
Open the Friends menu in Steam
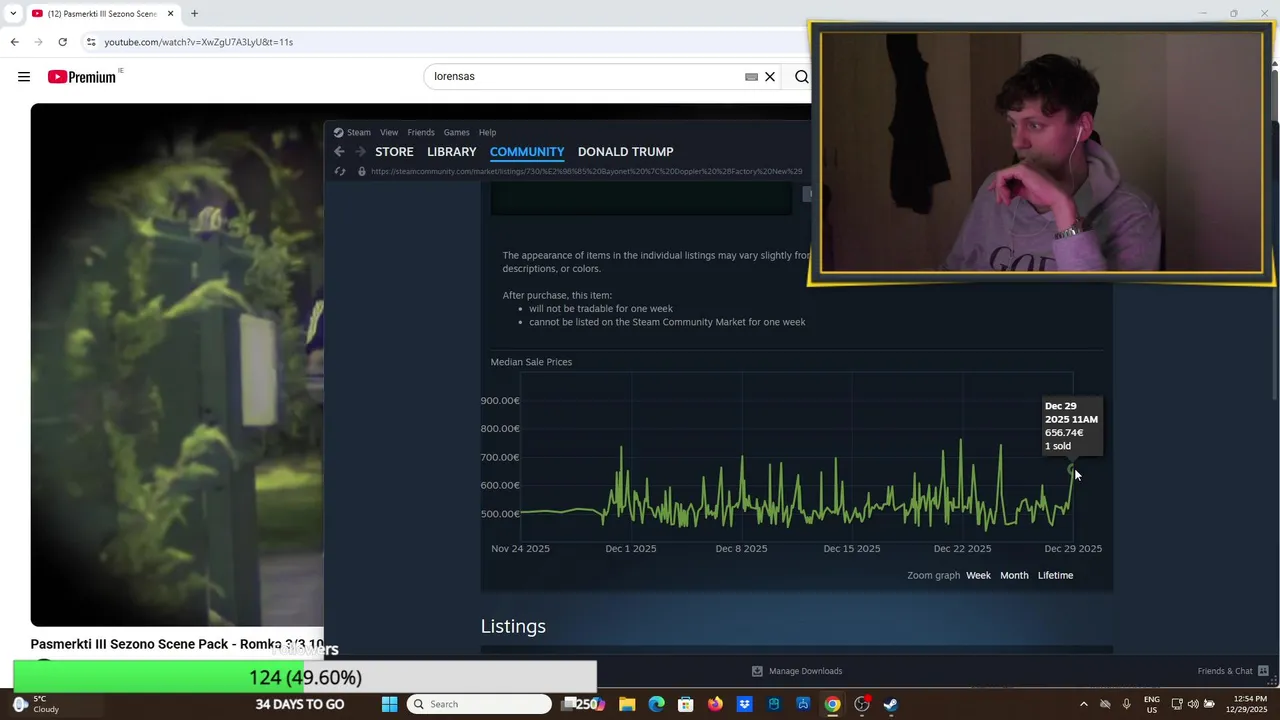421,132
